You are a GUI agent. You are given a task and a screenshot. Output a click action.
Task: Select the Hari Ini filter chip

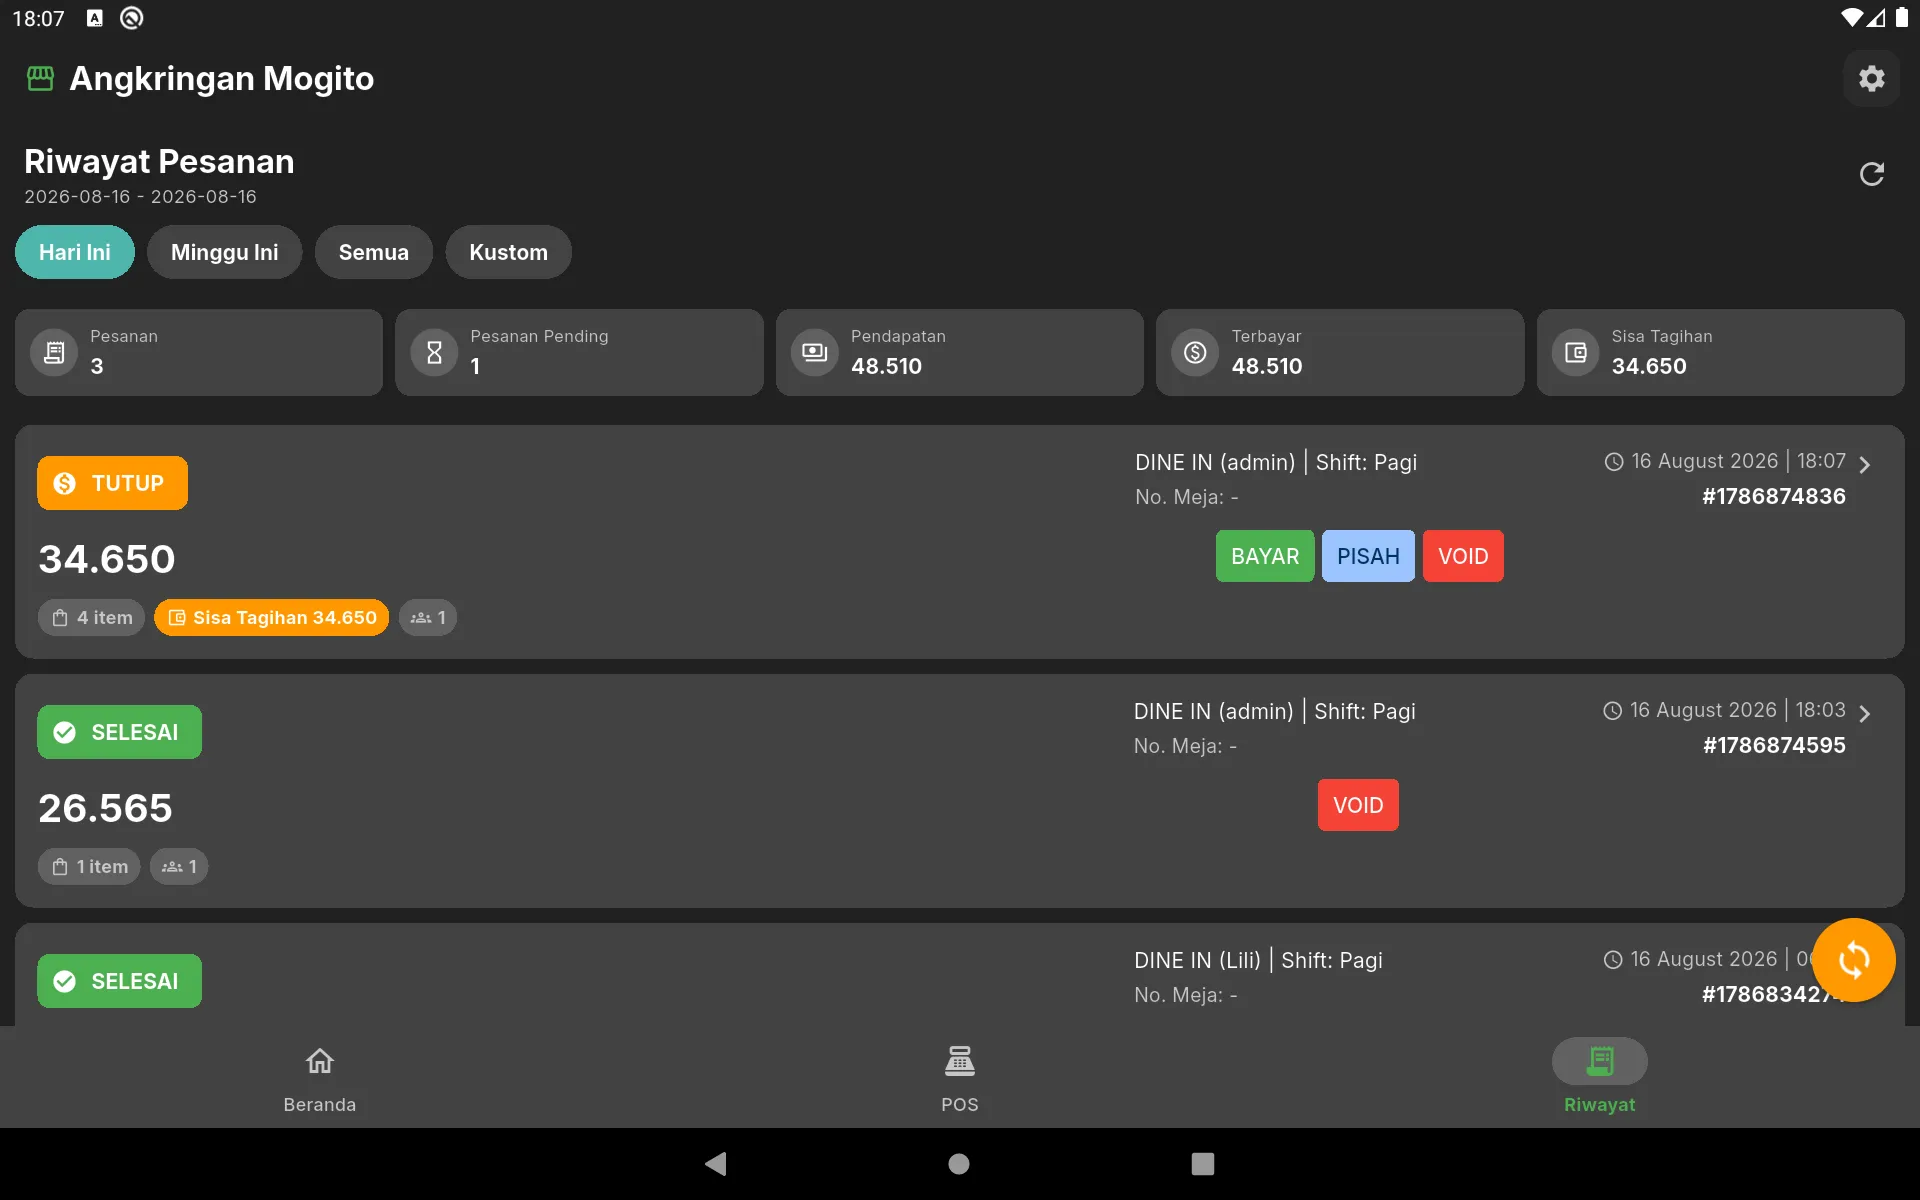pyautogui.click(x=75, y=252)
